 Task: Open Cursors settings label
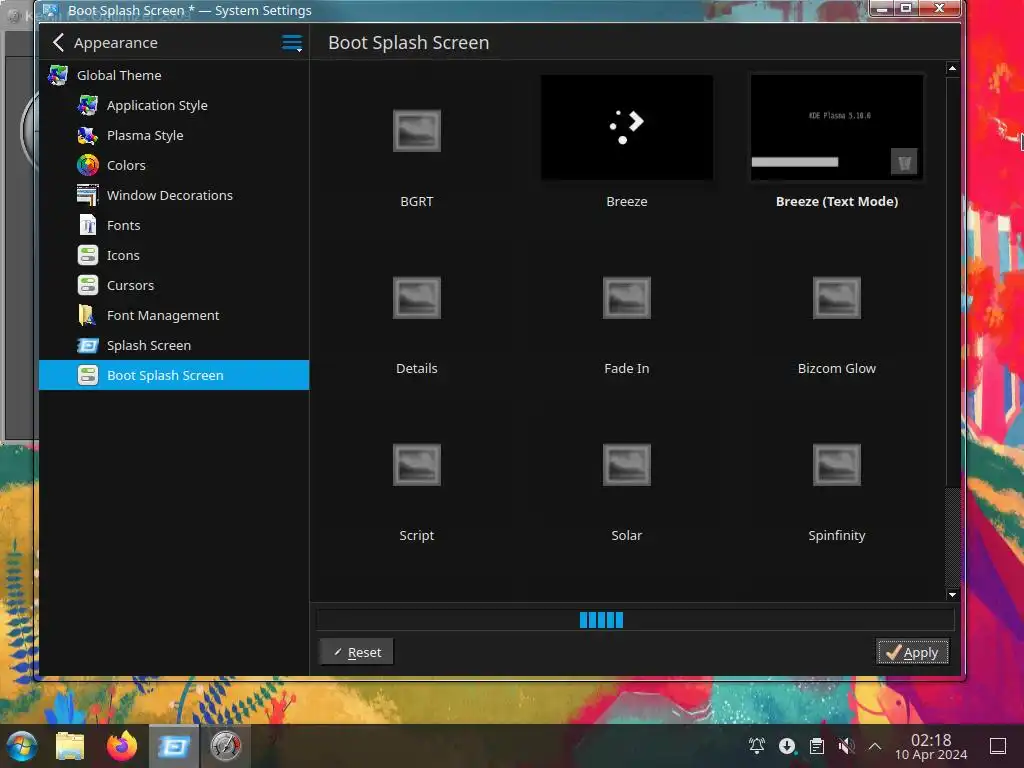130,285
